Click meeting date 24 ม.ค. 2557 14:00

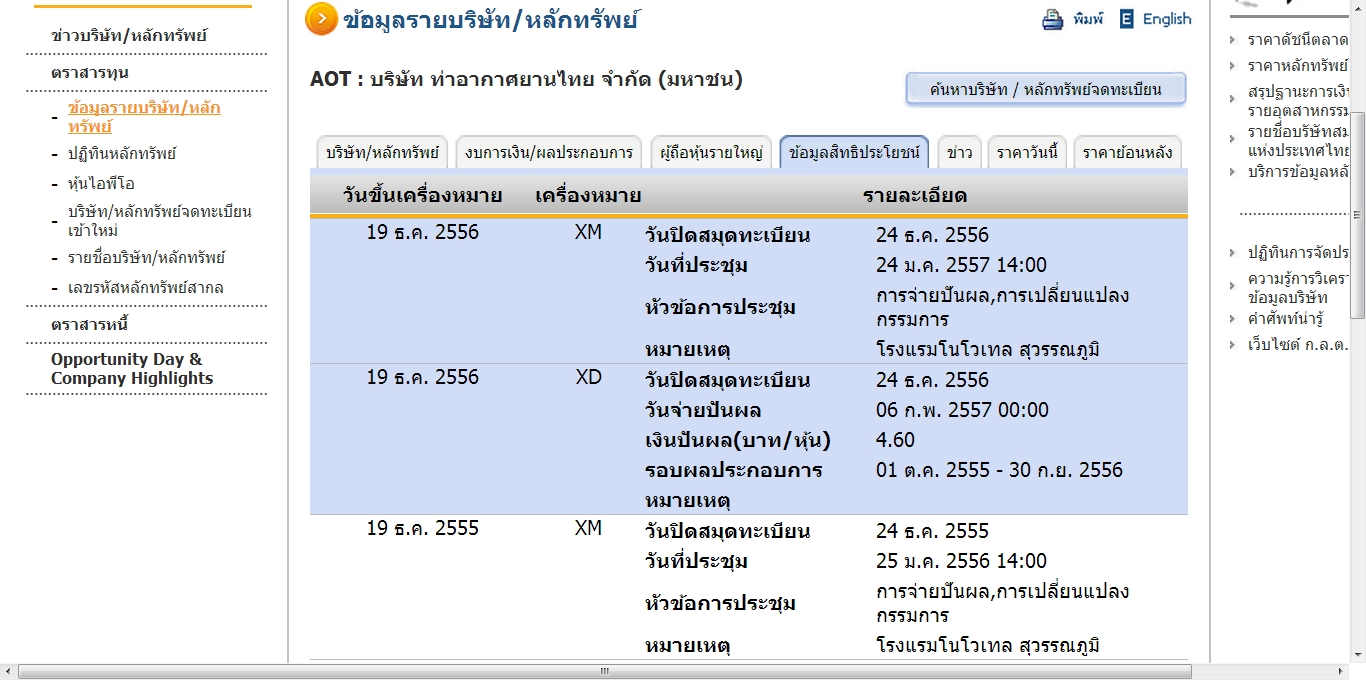coord(961,266)
